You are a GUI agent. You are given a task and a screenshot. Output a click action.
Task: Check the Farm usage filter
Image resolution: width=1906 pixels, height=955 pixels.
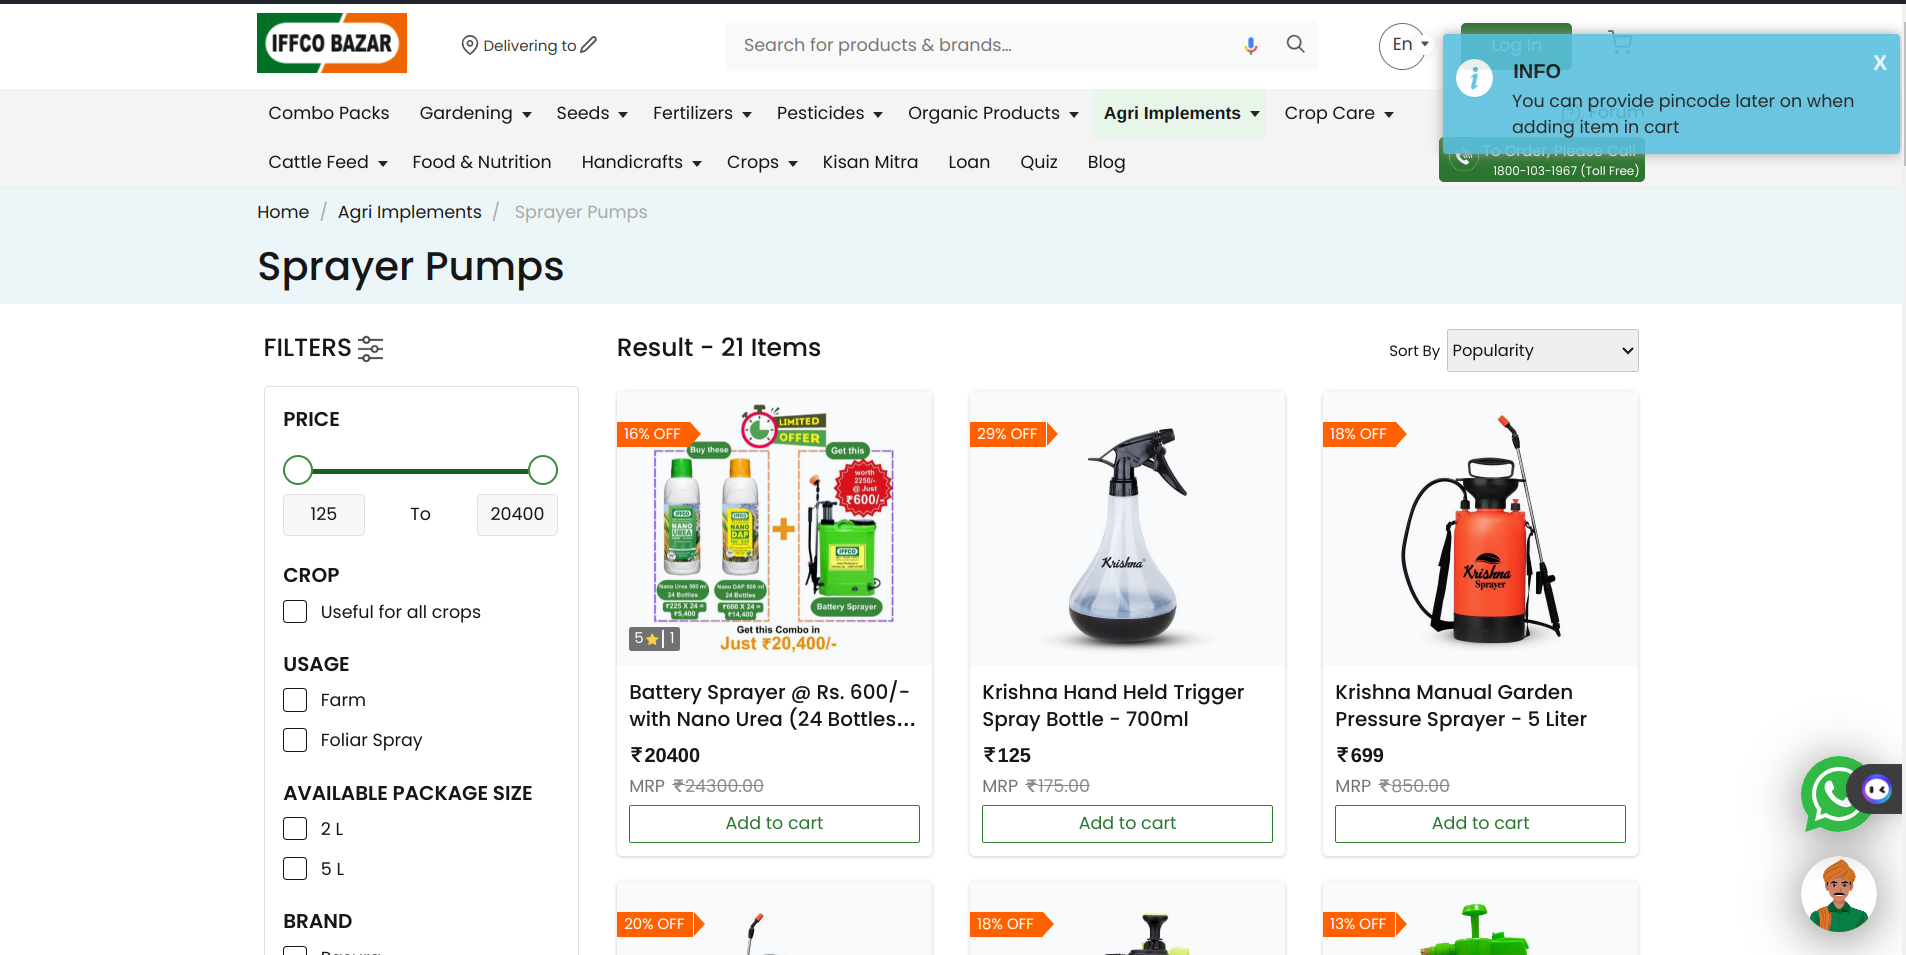pyautogui.click(x=295, y=700)
